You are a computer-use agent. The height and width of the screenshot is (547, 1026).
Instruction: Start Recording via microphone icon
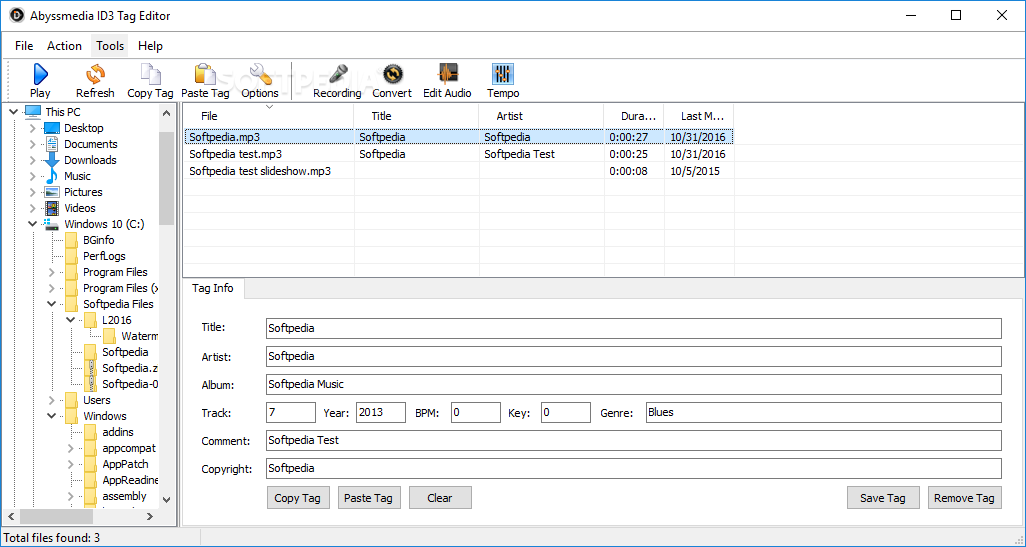337,81
